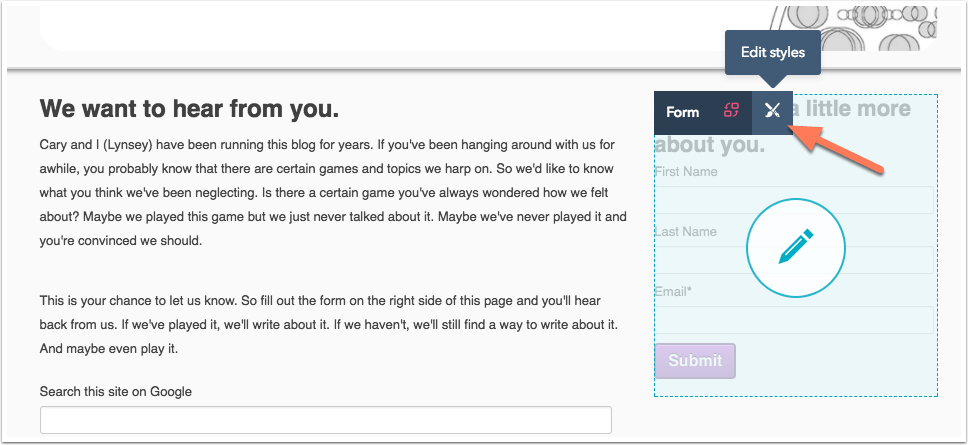The height and width of the screenshot is (445, 968).
Task: Click the Edit styles tooltip
Action: click(773, 52)
